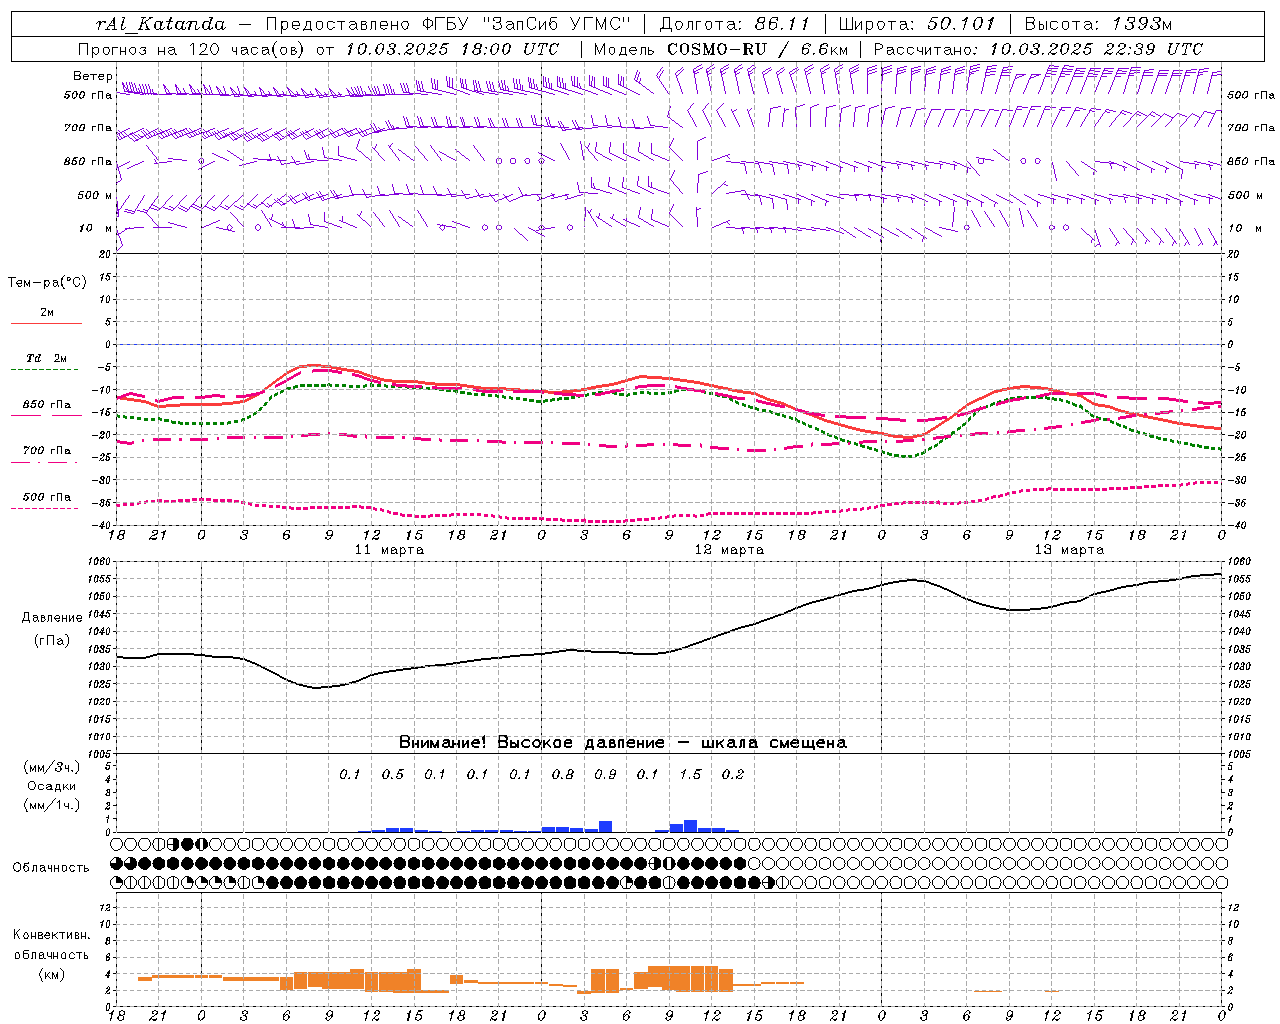Image resolution: width=1280 pixels, height=1024 pixels.
Task: Click the 12 марта date label
Action: click(729, 550)
